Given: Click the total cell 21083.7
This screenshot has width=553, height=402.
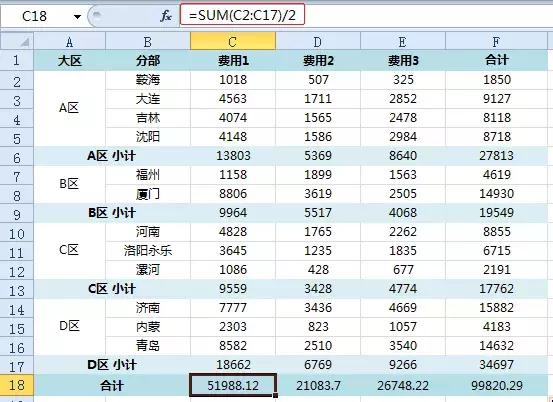Looking at the screenshot, I should point(318,385).
